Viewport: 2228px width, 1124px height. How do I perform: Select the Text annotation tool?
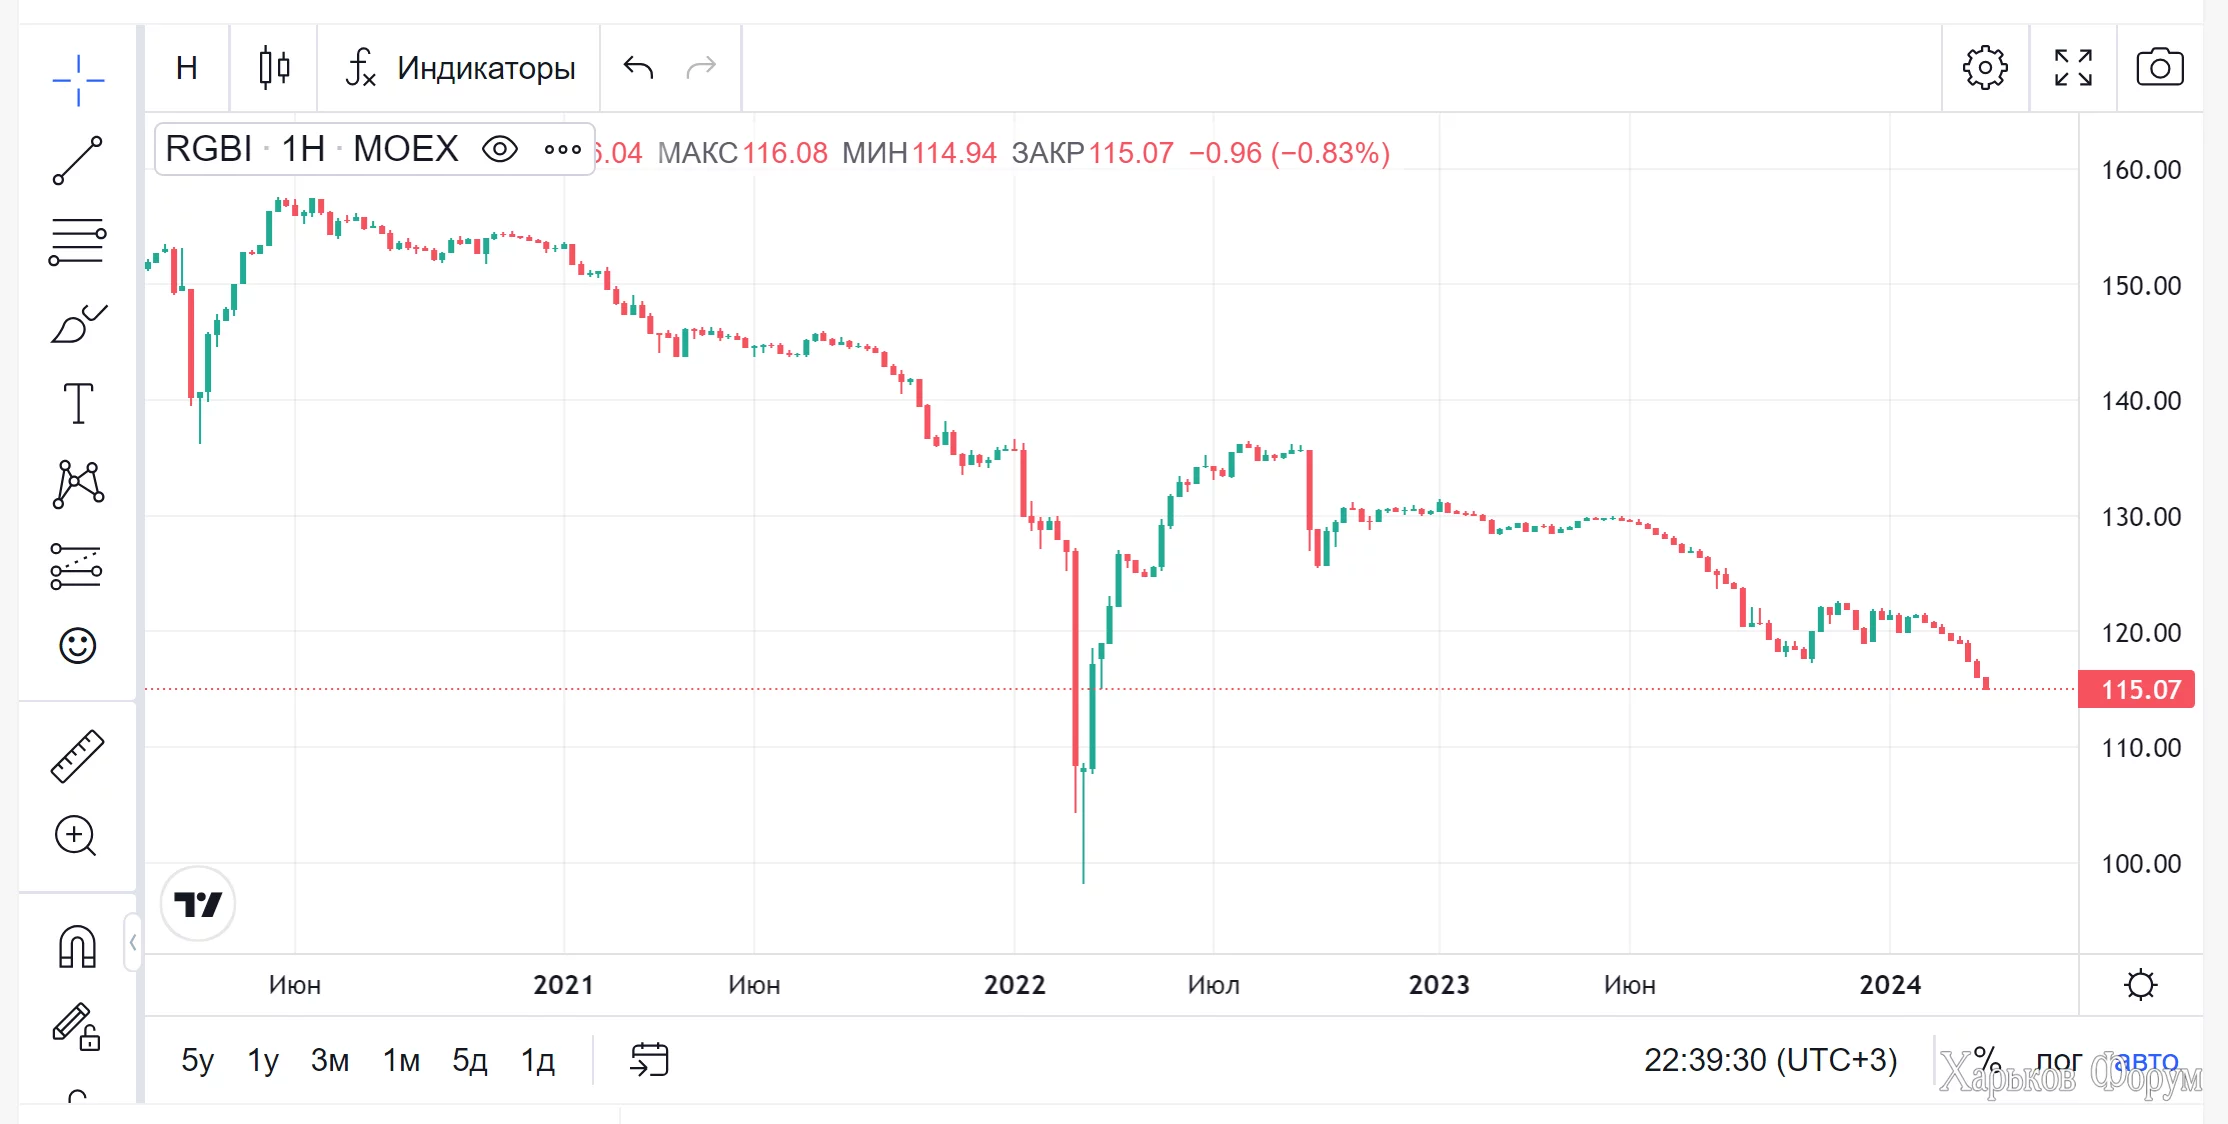coord(78,404)
